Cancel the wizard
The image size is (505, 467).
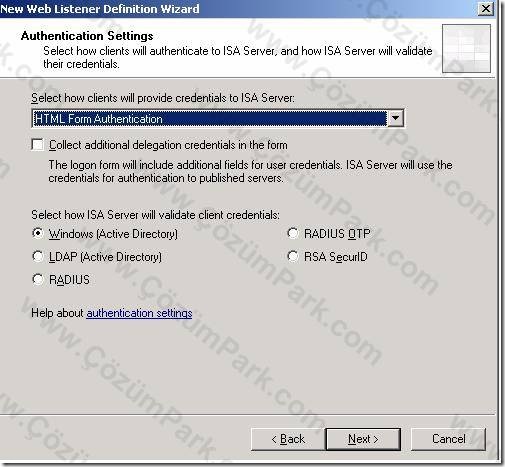[448, 439]
